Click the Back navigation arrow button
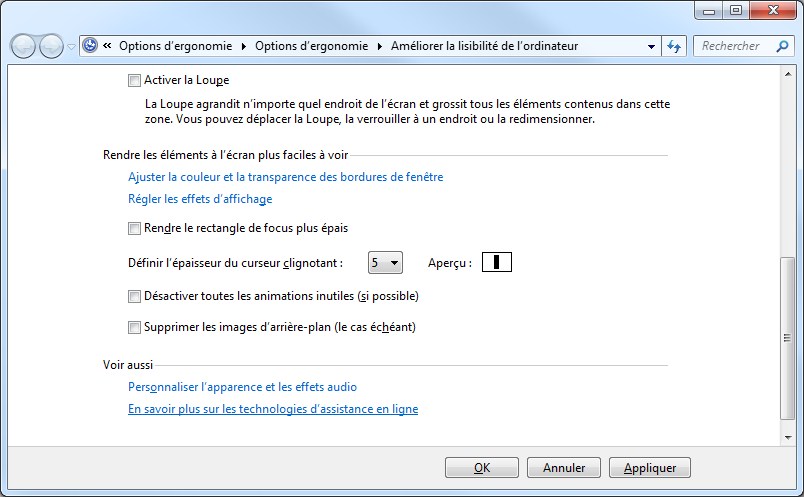The height and width of the screenshot is (497, 804). (24, 46)
